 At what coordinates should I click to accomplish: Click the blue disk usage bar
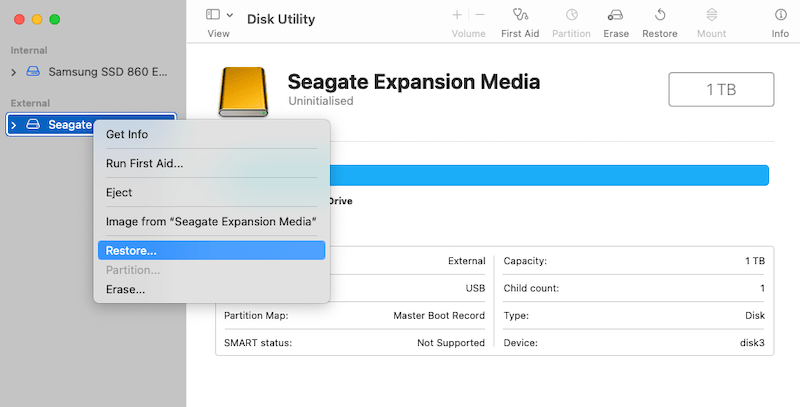[548, 176]
